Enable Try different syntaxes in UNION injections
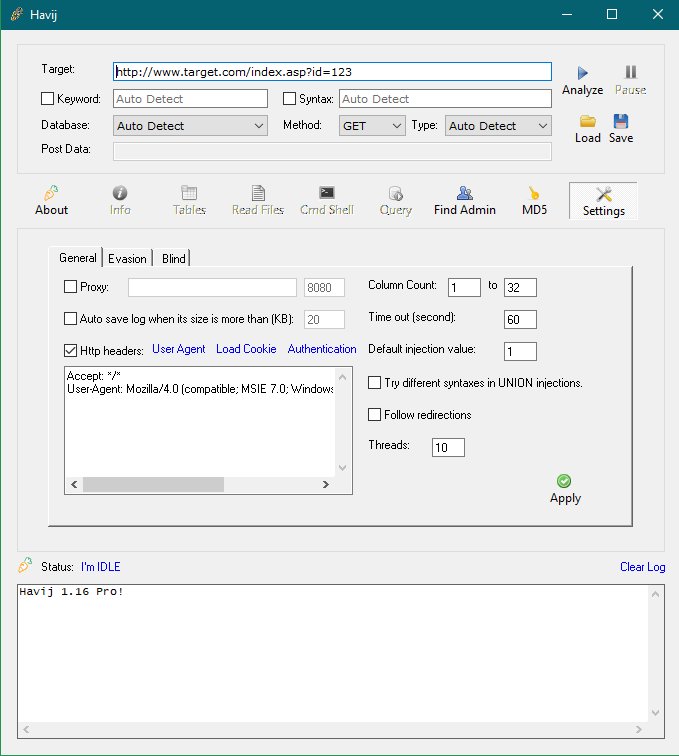Viewport: 679px width, 756px height. coord(374,382)
